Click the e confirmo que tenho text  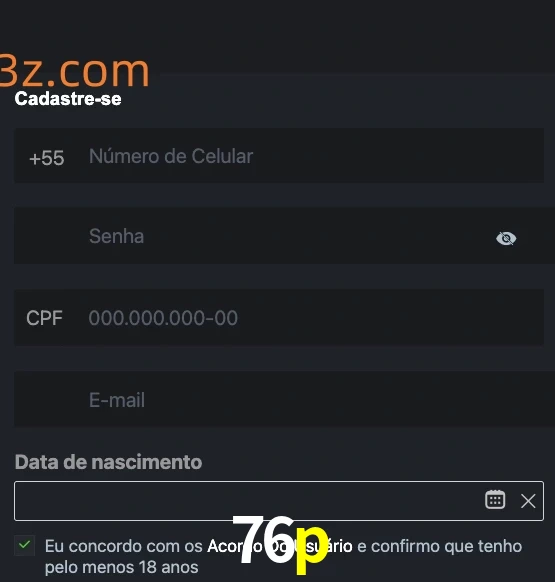tap(440, 546)
